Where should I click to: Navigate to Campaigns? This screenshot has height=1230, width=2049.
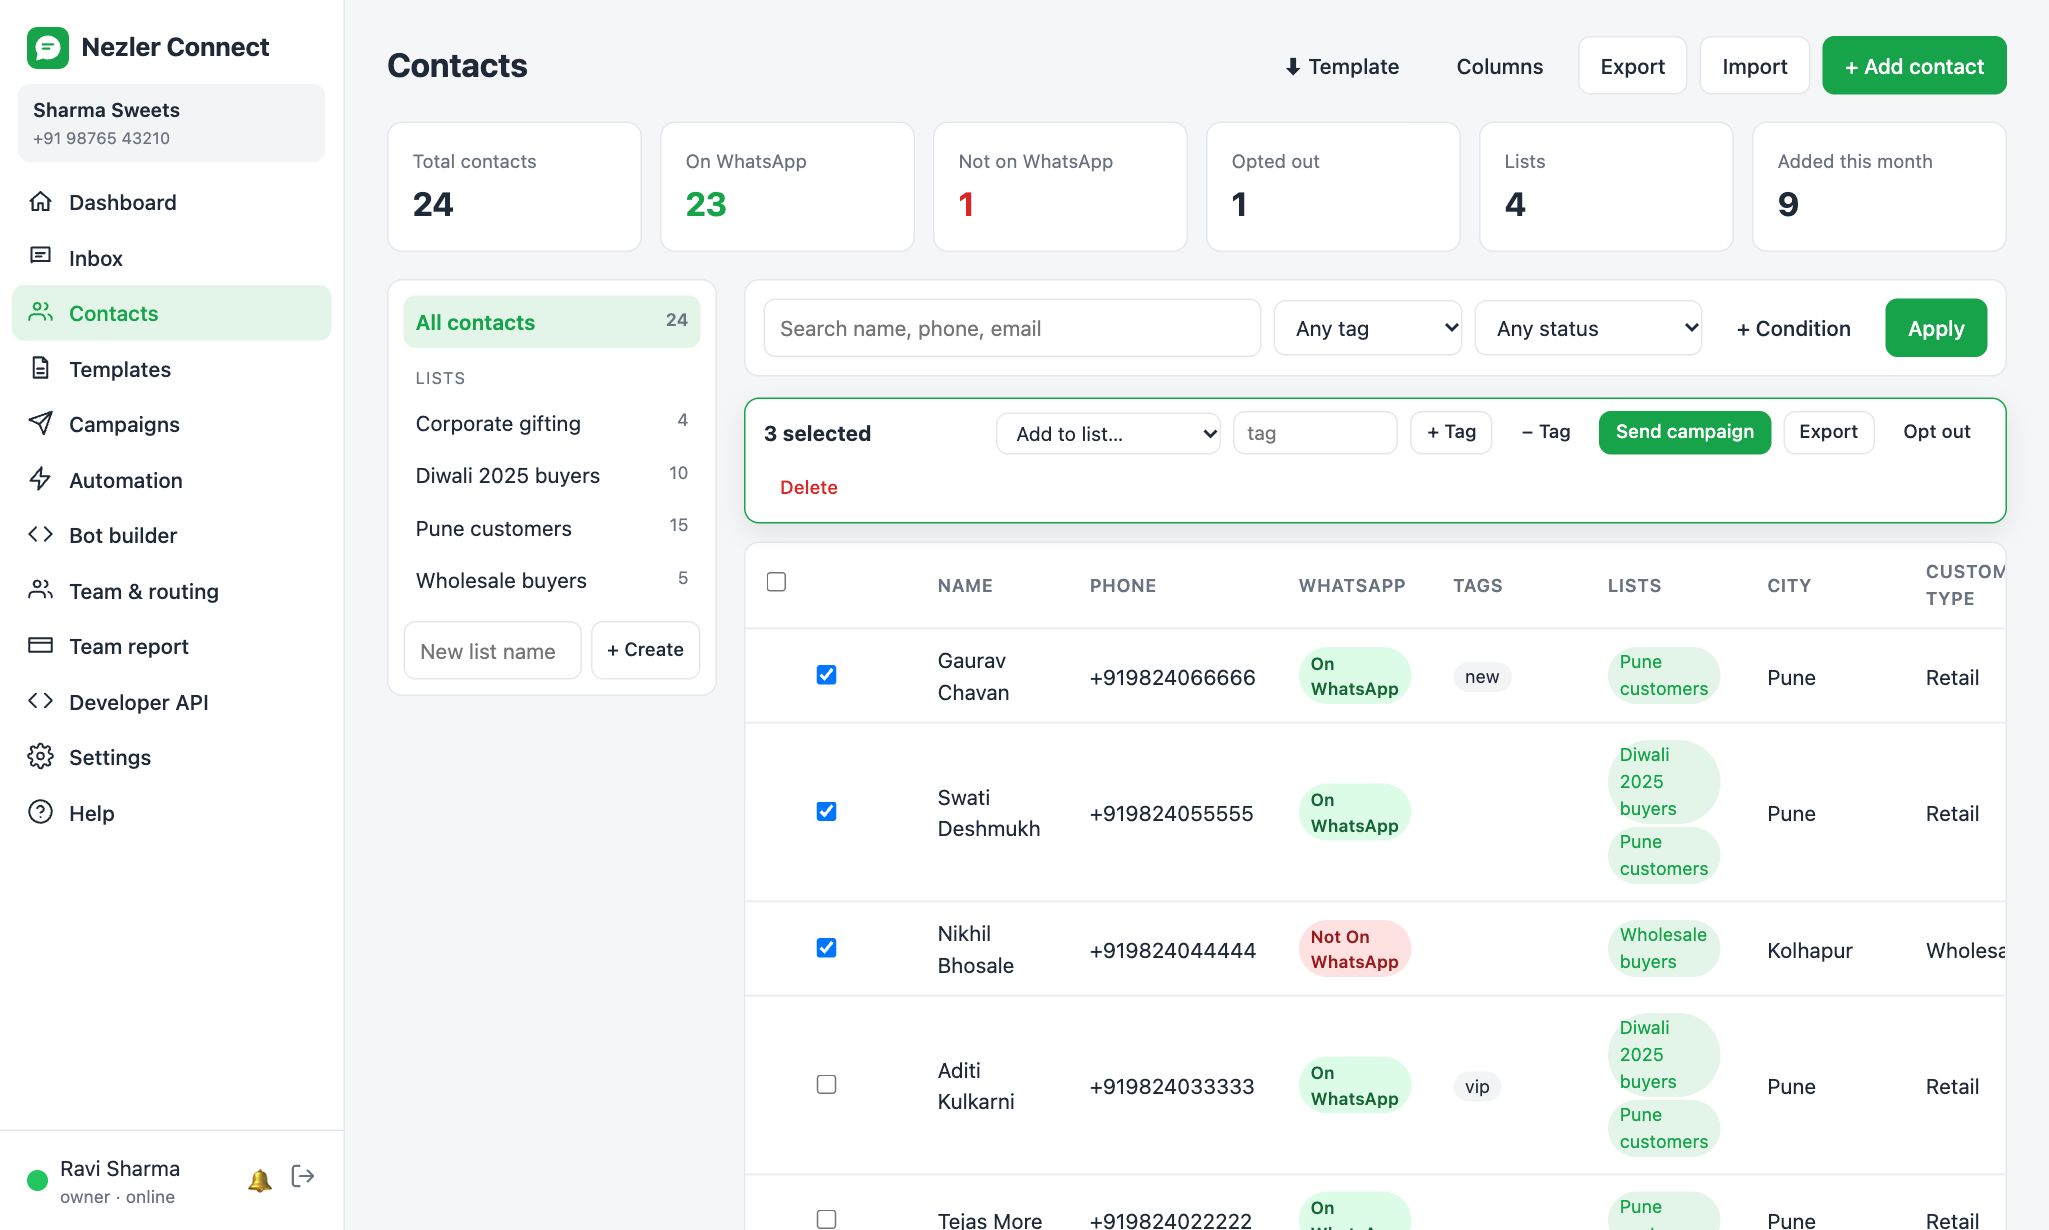tap(171, 424)
